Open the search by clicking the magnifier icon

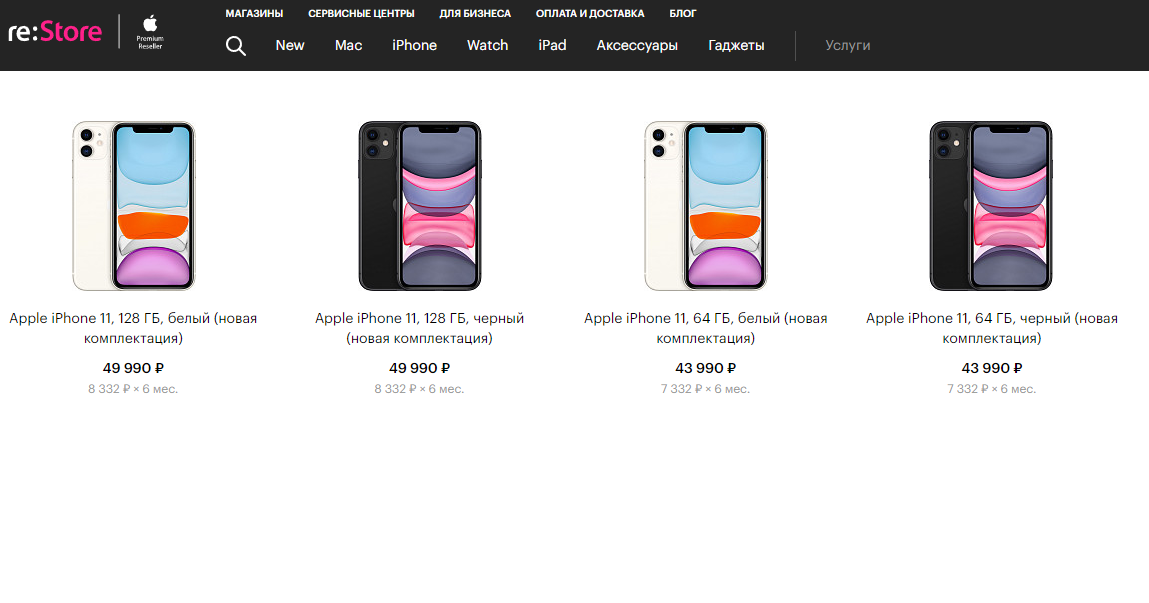tap(236, 46)
